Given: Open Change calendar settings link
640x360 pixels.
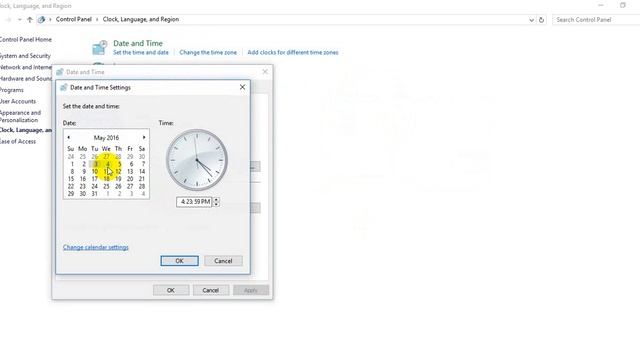Looking at the screenshot, I should click(x=96, y=247).
